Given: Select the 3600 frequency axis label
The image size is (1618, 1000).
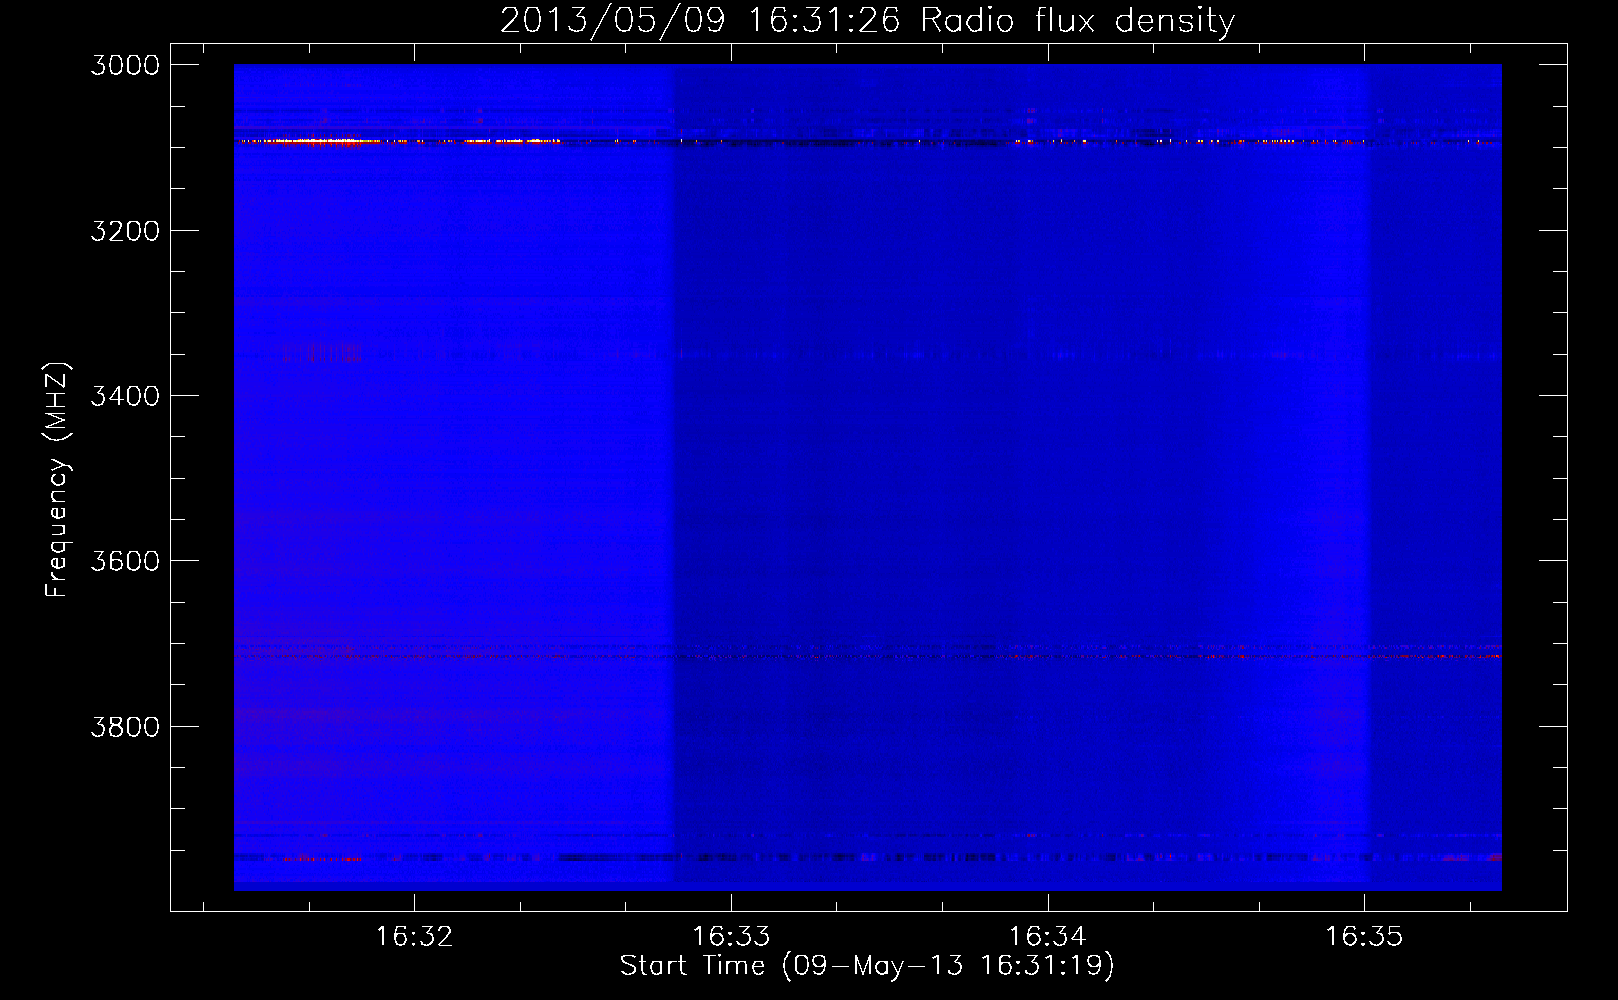Looking at the screenshot, I should click(125, 561).
